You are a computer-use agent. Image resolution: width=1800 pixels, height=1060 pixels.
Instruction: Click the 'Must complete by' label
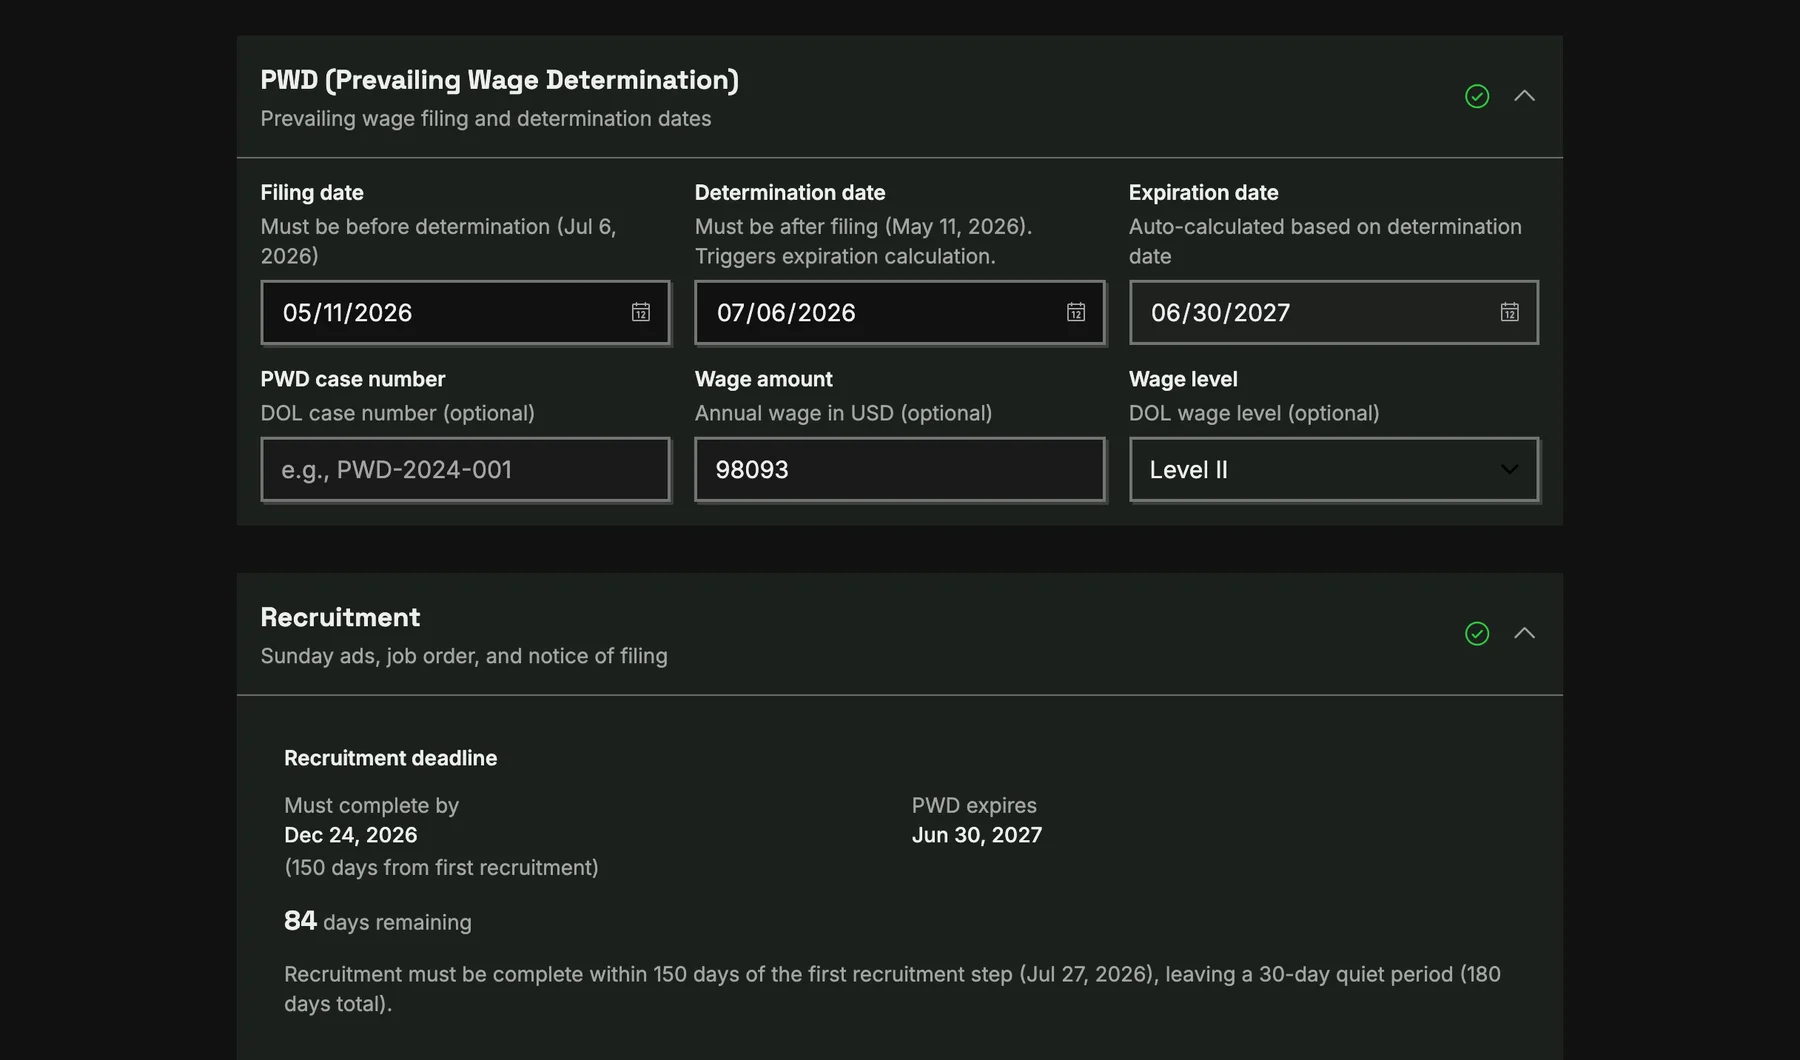(x=371, y=805)
